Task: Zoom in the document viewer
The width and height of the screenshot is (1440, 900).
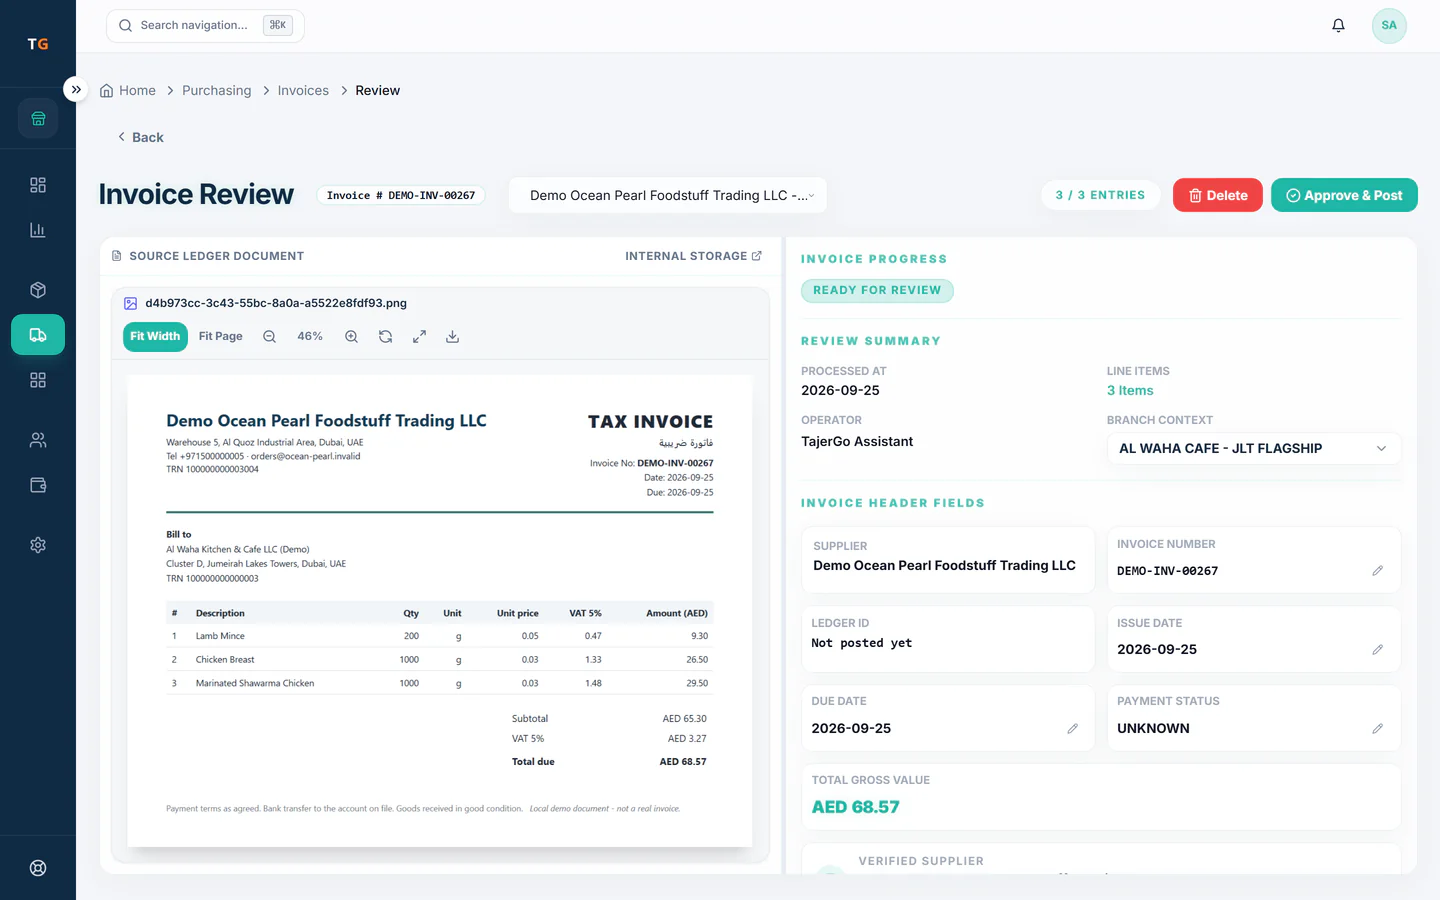Action: click(351, 337)
